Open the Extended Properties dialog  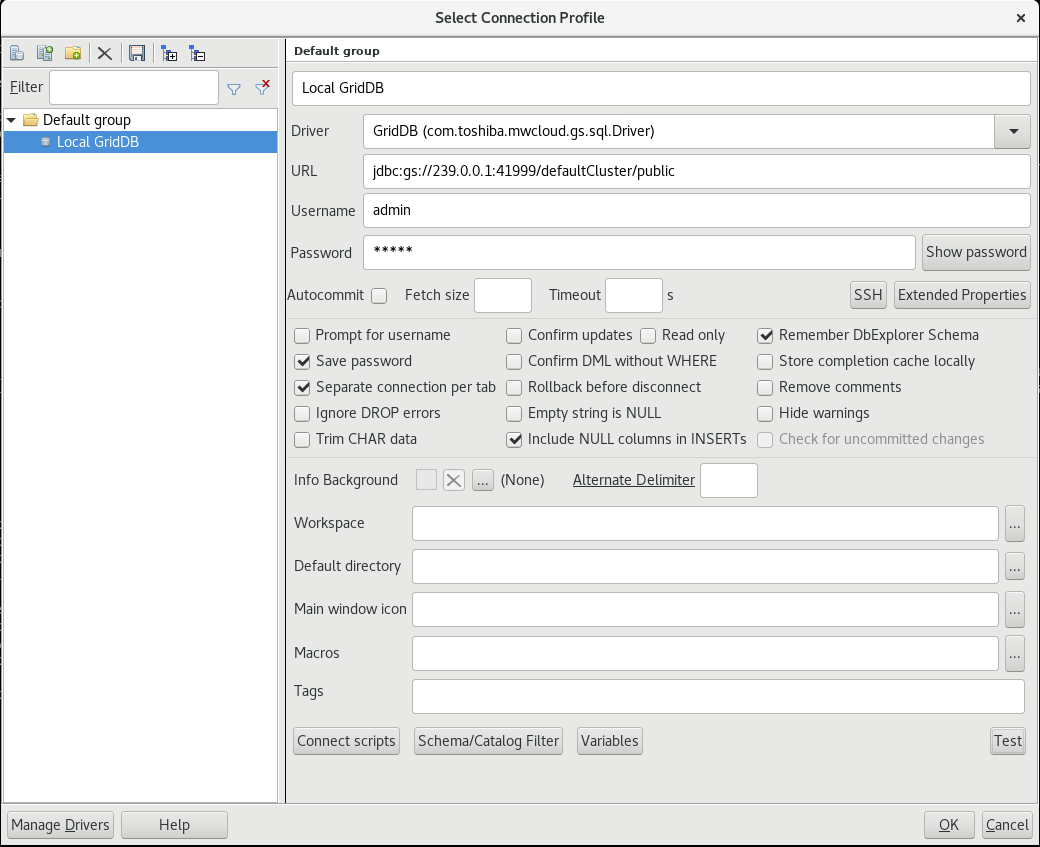(x=962, y=295)
